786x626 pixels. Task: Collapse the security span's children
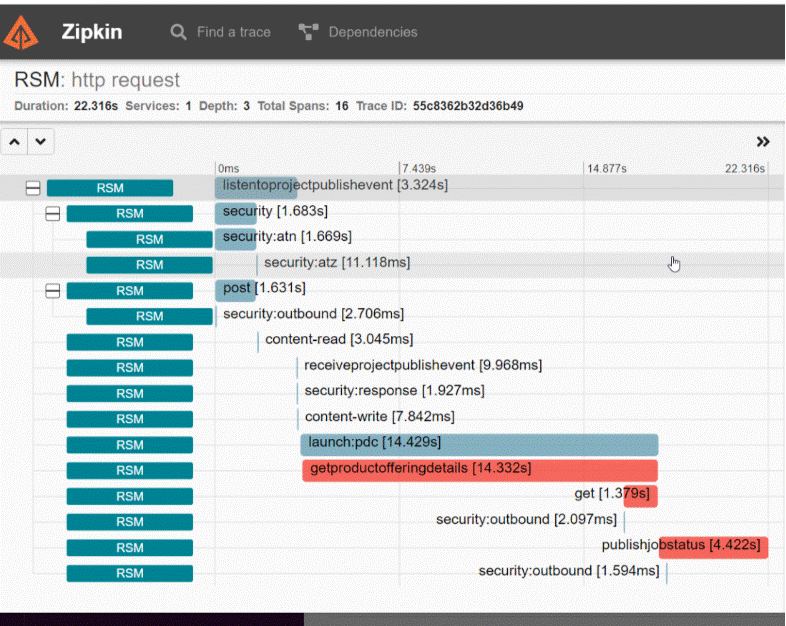coord(53,214)
